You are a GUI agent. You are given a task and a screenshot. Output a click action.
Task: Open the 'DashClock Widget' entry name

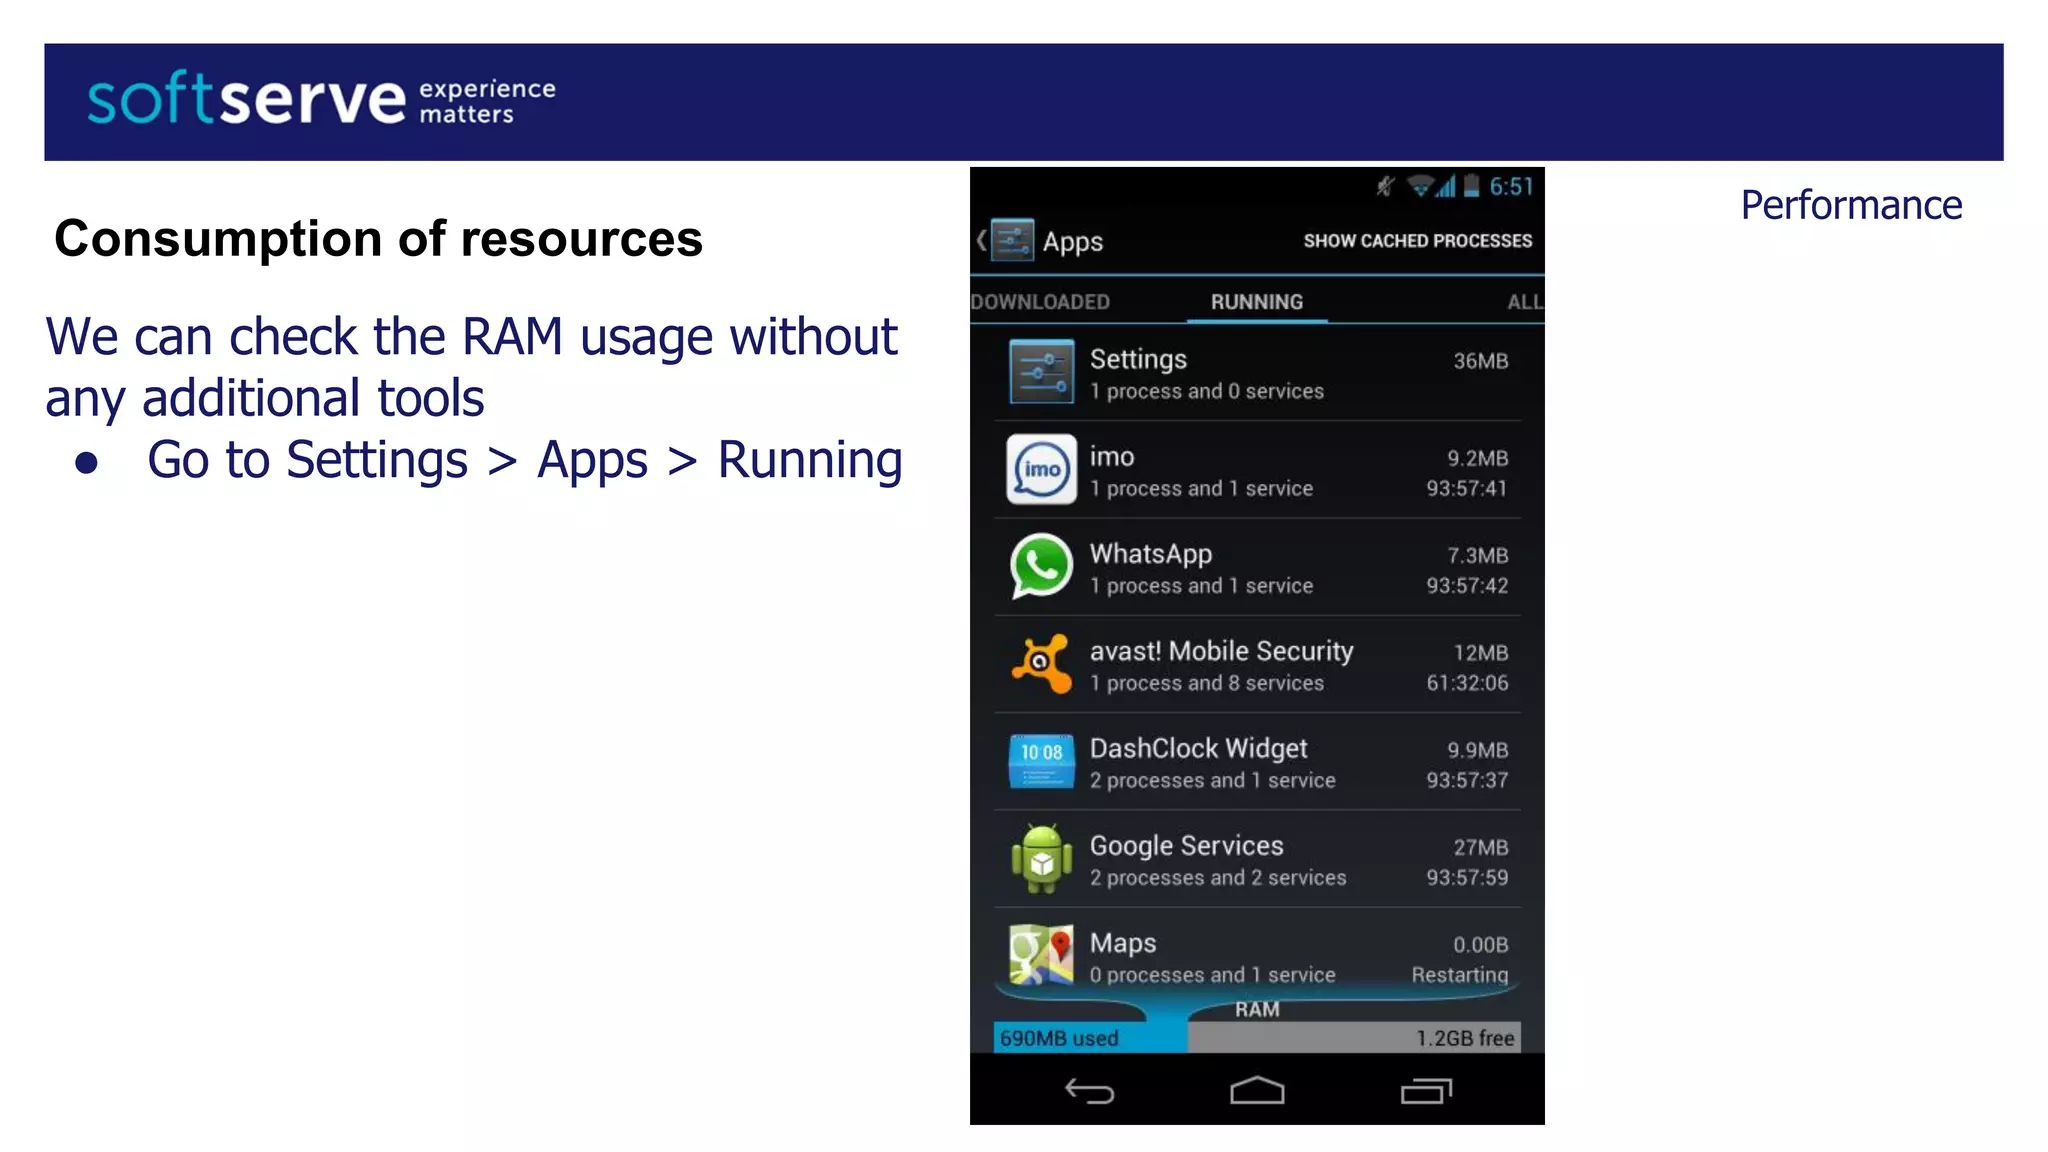(x=1198, y=748)
